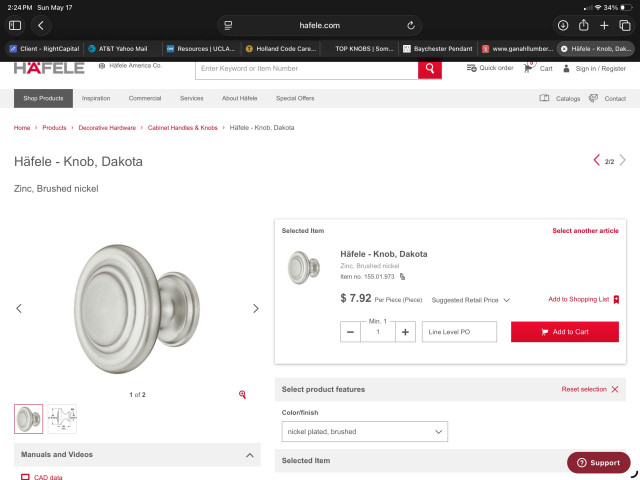
Task: Switch to TOP KNOBS tab
Action: point(359,49)
